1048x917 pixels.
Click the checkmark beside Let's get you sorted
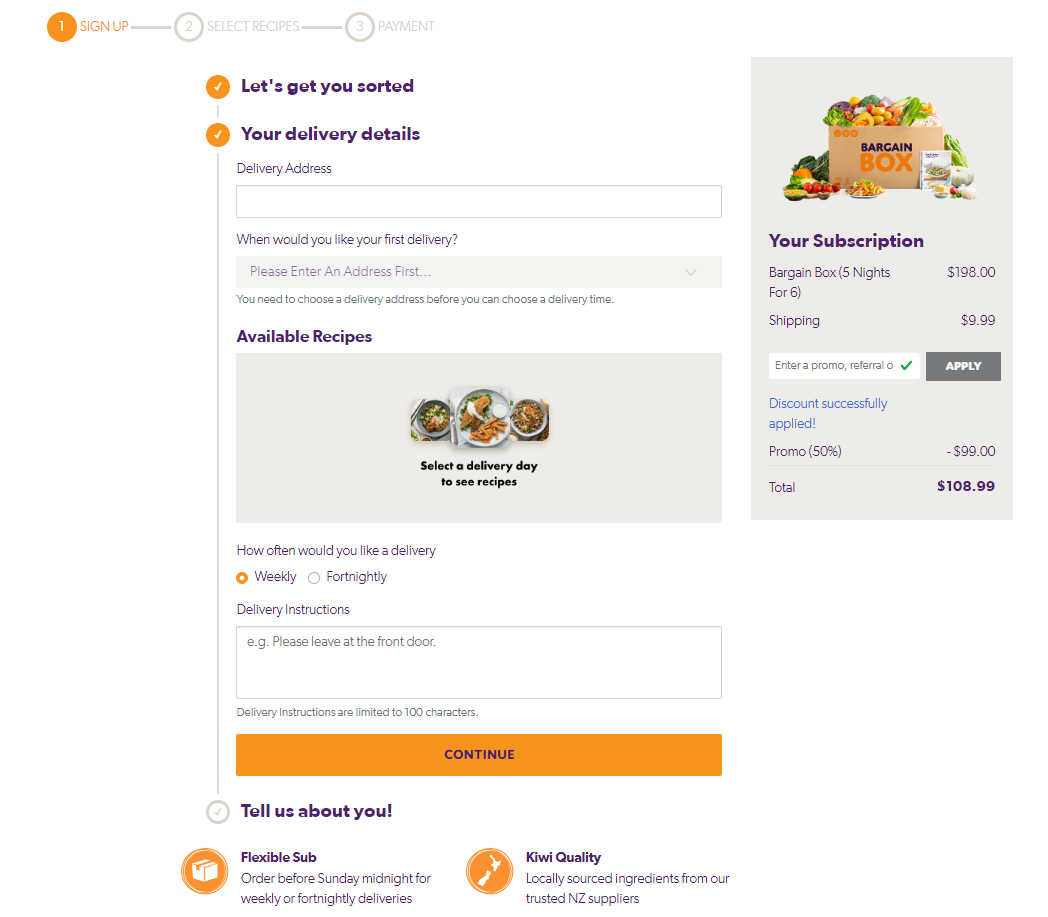(x=218, y=87)
